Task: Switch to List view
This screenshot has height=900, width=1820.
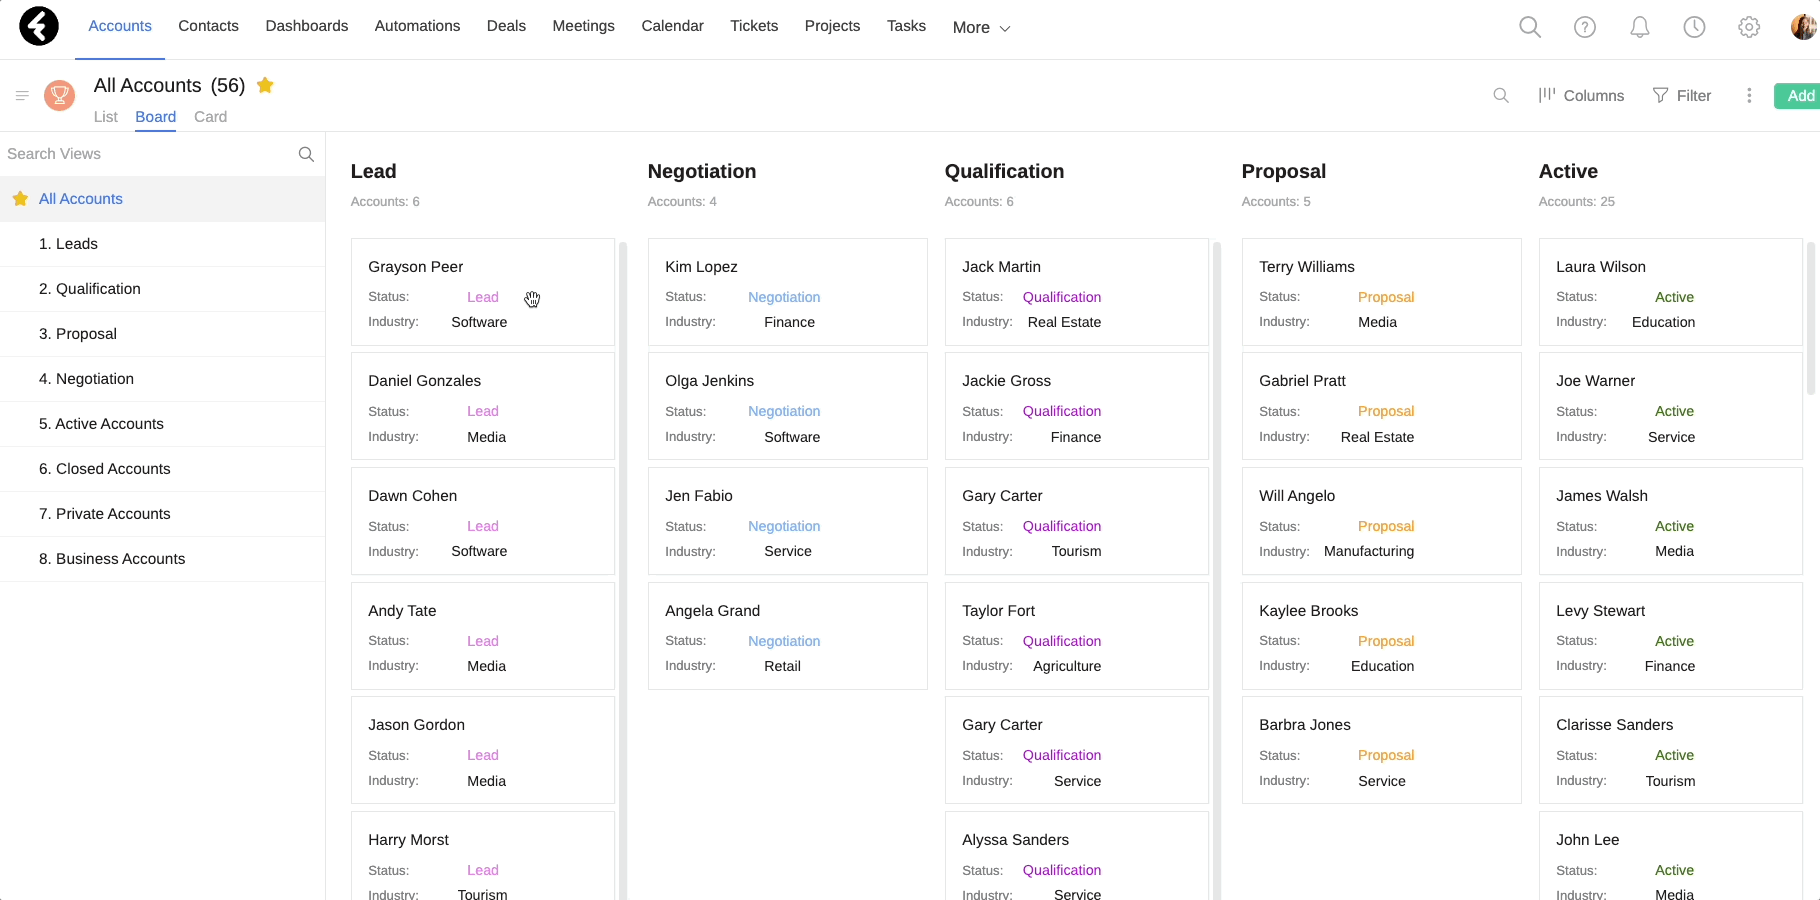Action: (105, 117)
